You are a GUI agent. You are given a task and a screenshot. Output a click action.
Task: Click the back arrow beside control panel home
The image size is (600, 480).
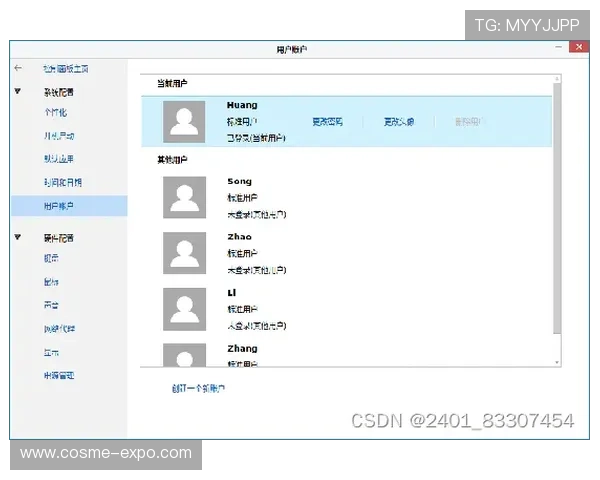[18, 68]
